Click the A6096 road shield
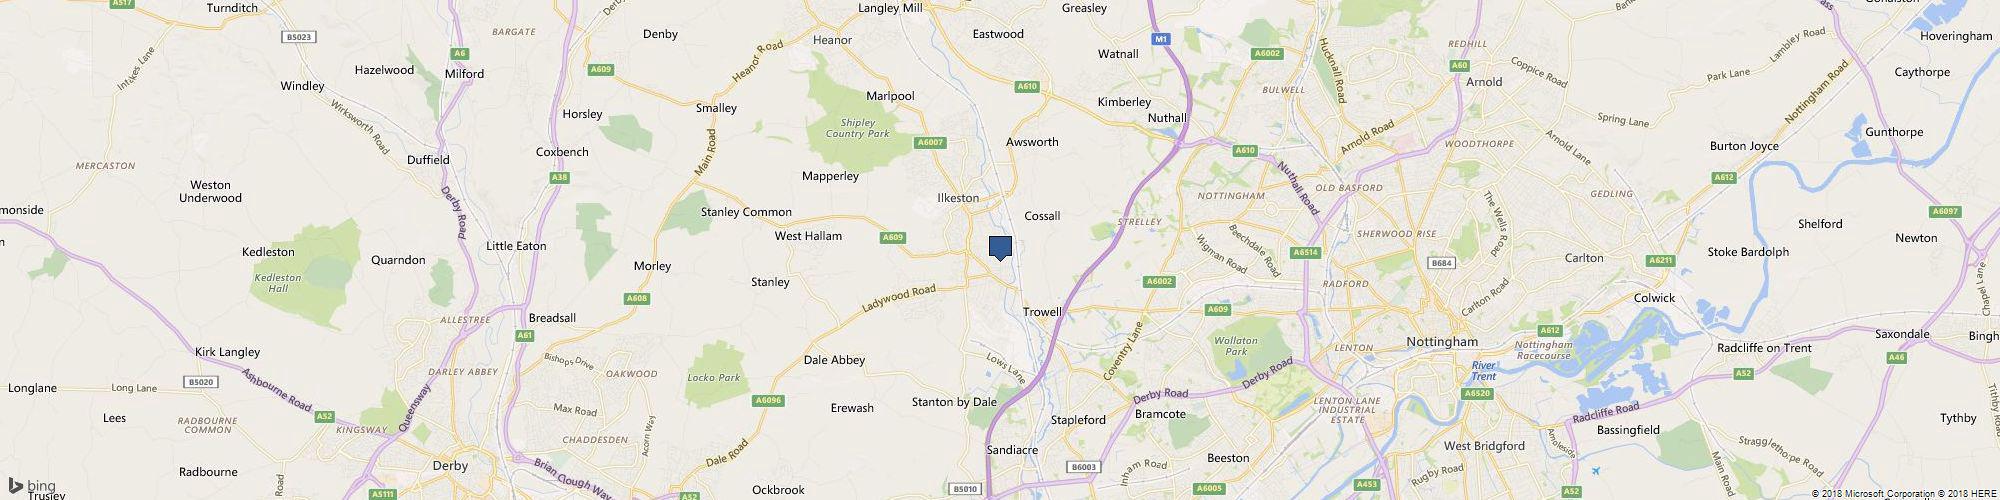Screen dimensions: 2000x500 pyautogui.click(x=768, y=401)
